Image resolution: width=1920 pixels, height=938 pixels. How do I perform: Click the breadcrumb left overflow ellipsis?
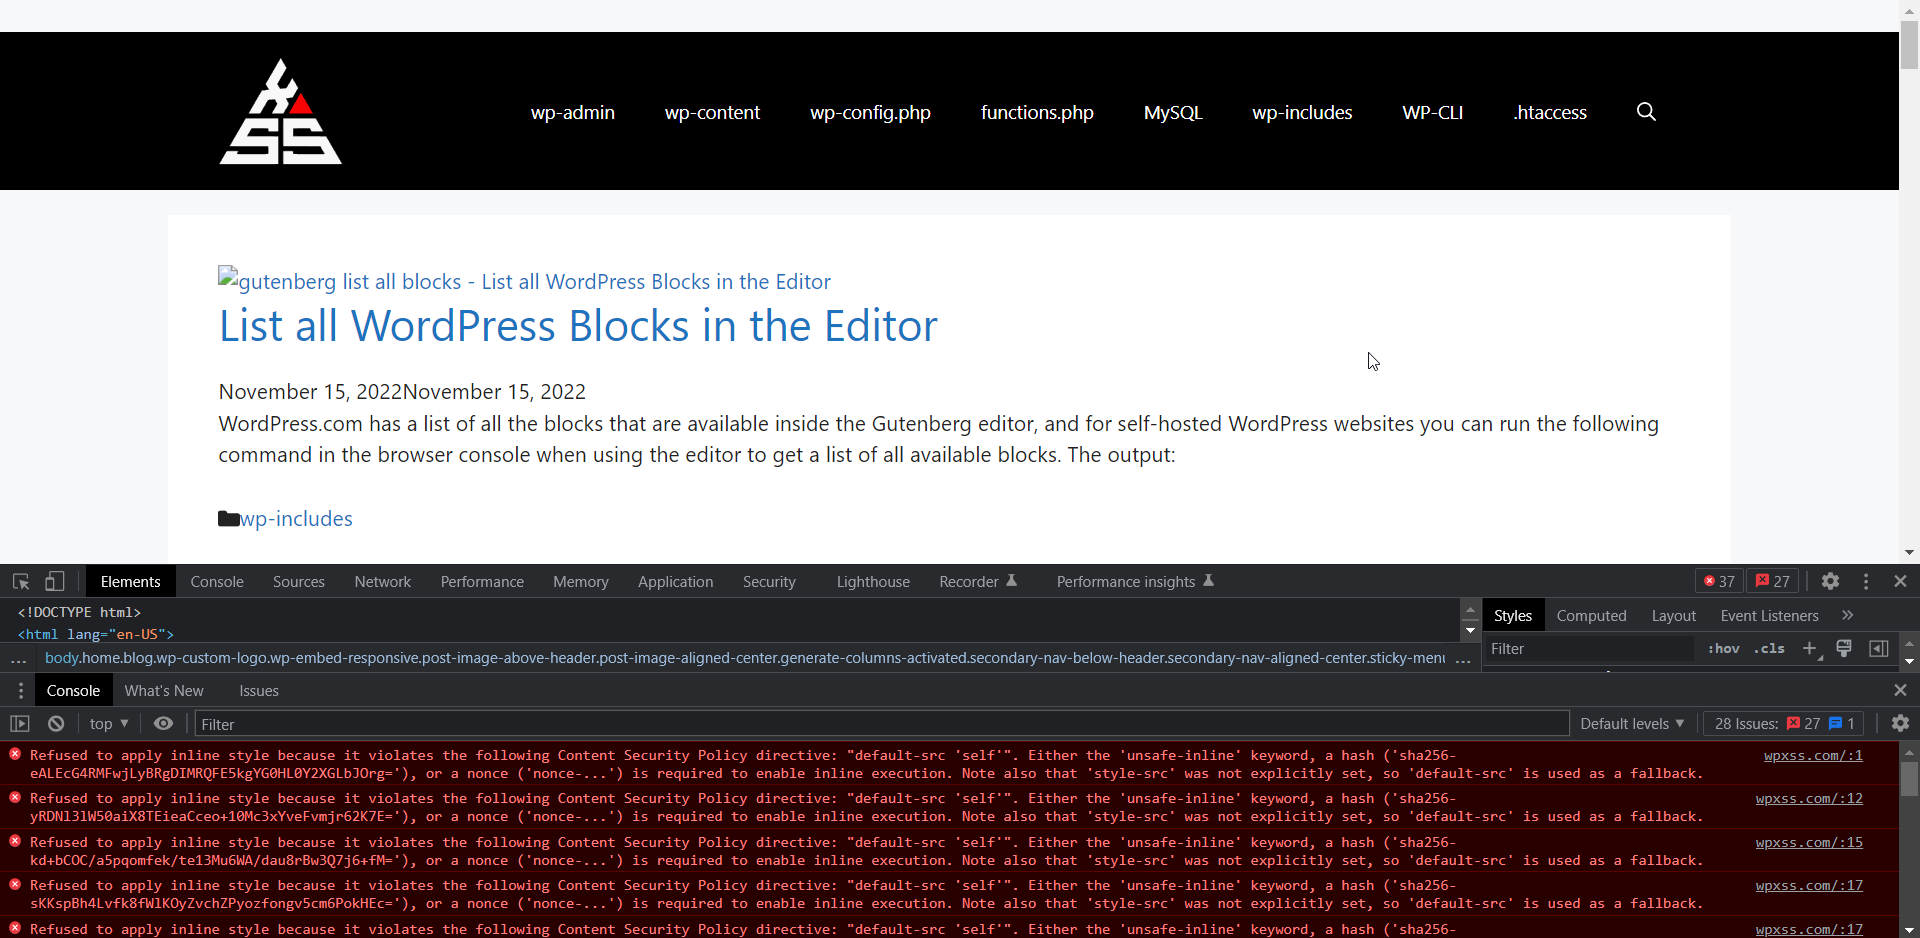click(x=18, y=658)
